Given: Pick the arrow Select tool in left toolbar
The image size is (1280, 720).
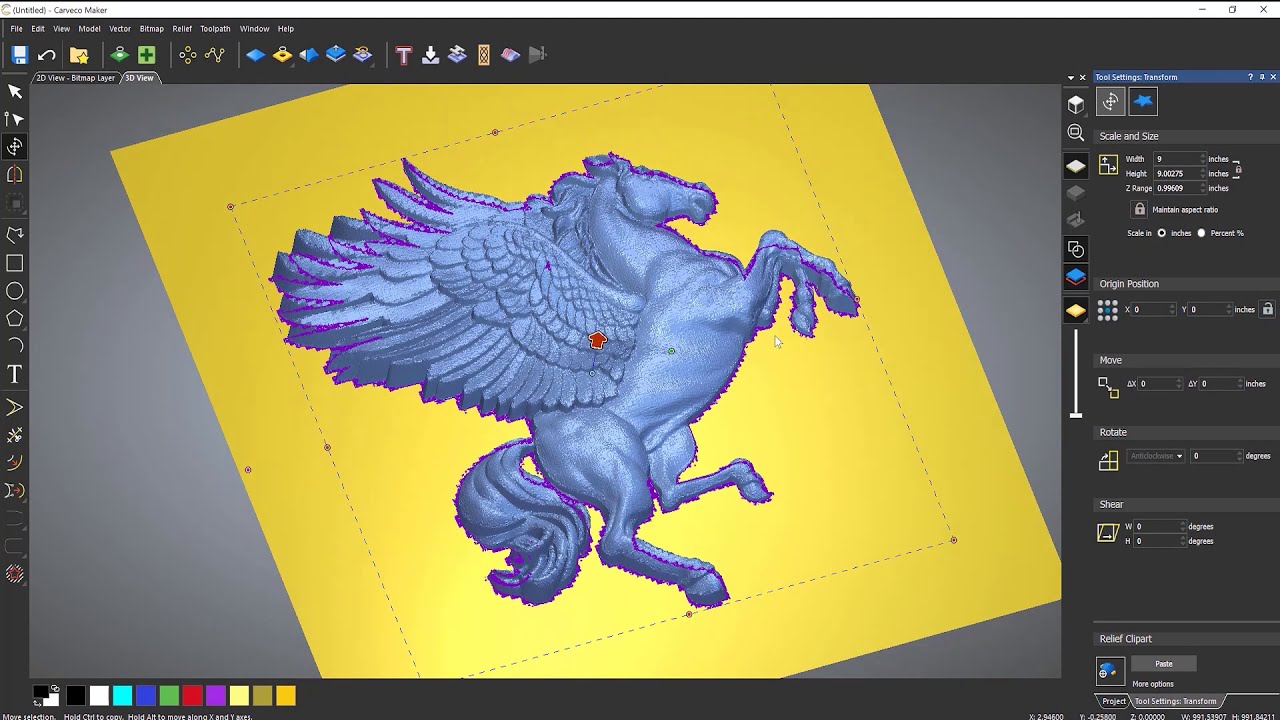Looking at the screenshot, I should click(15, 91).
